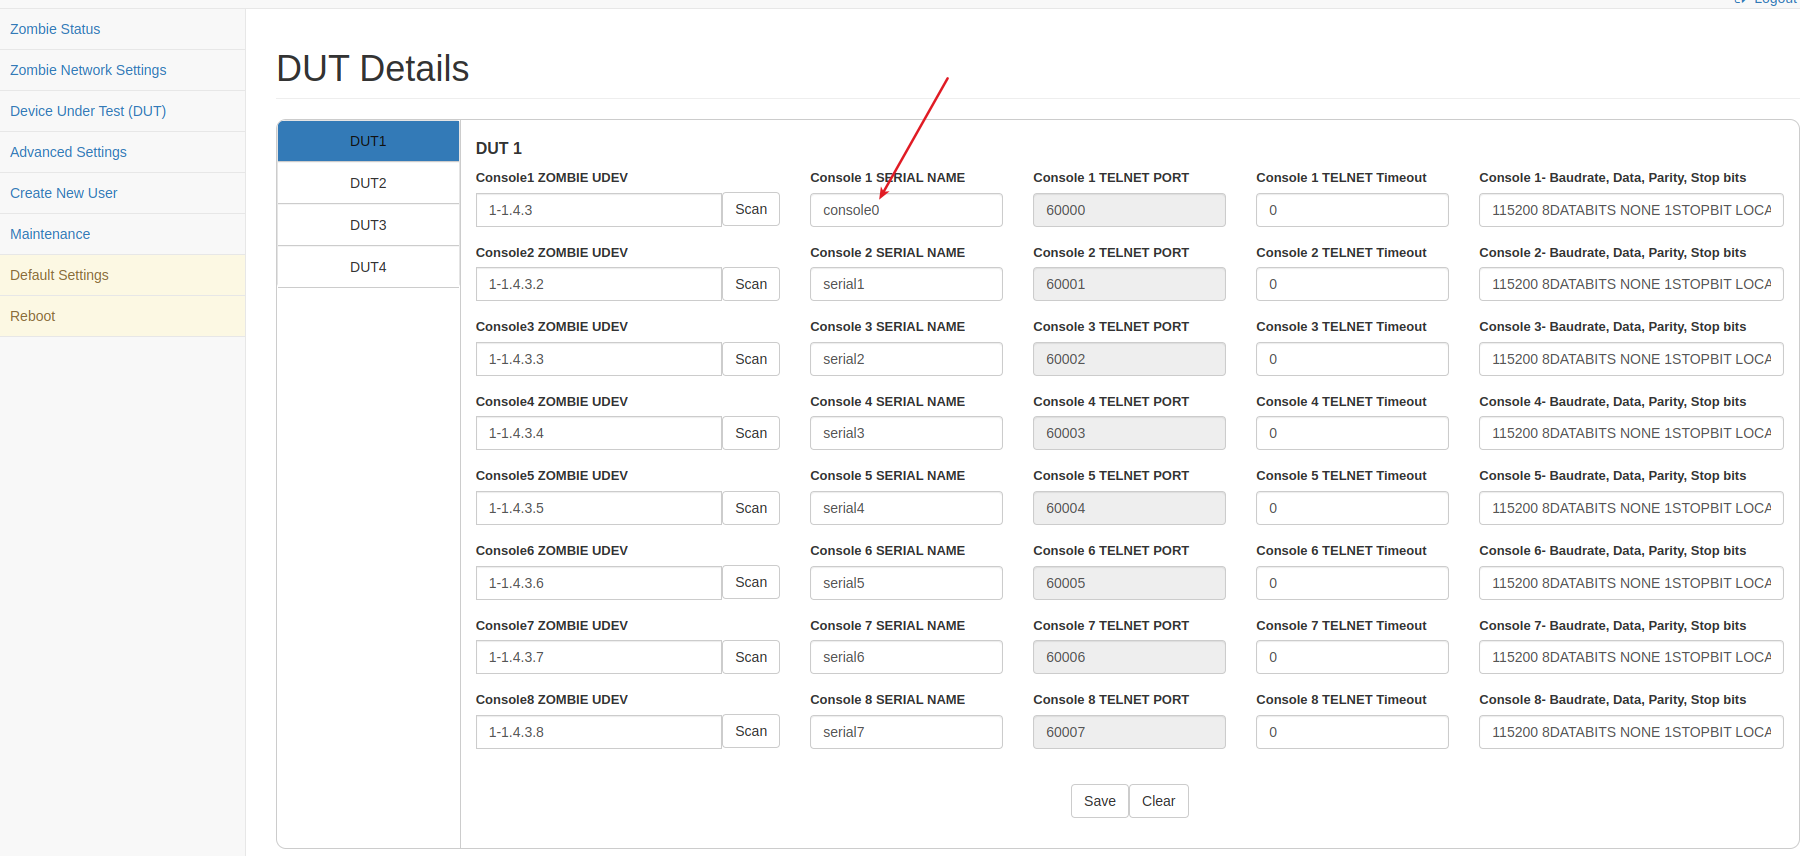Screen dimensions: 1800x856
Task: Click Console 2 baudrate settings field
Action: (1631, 284)
